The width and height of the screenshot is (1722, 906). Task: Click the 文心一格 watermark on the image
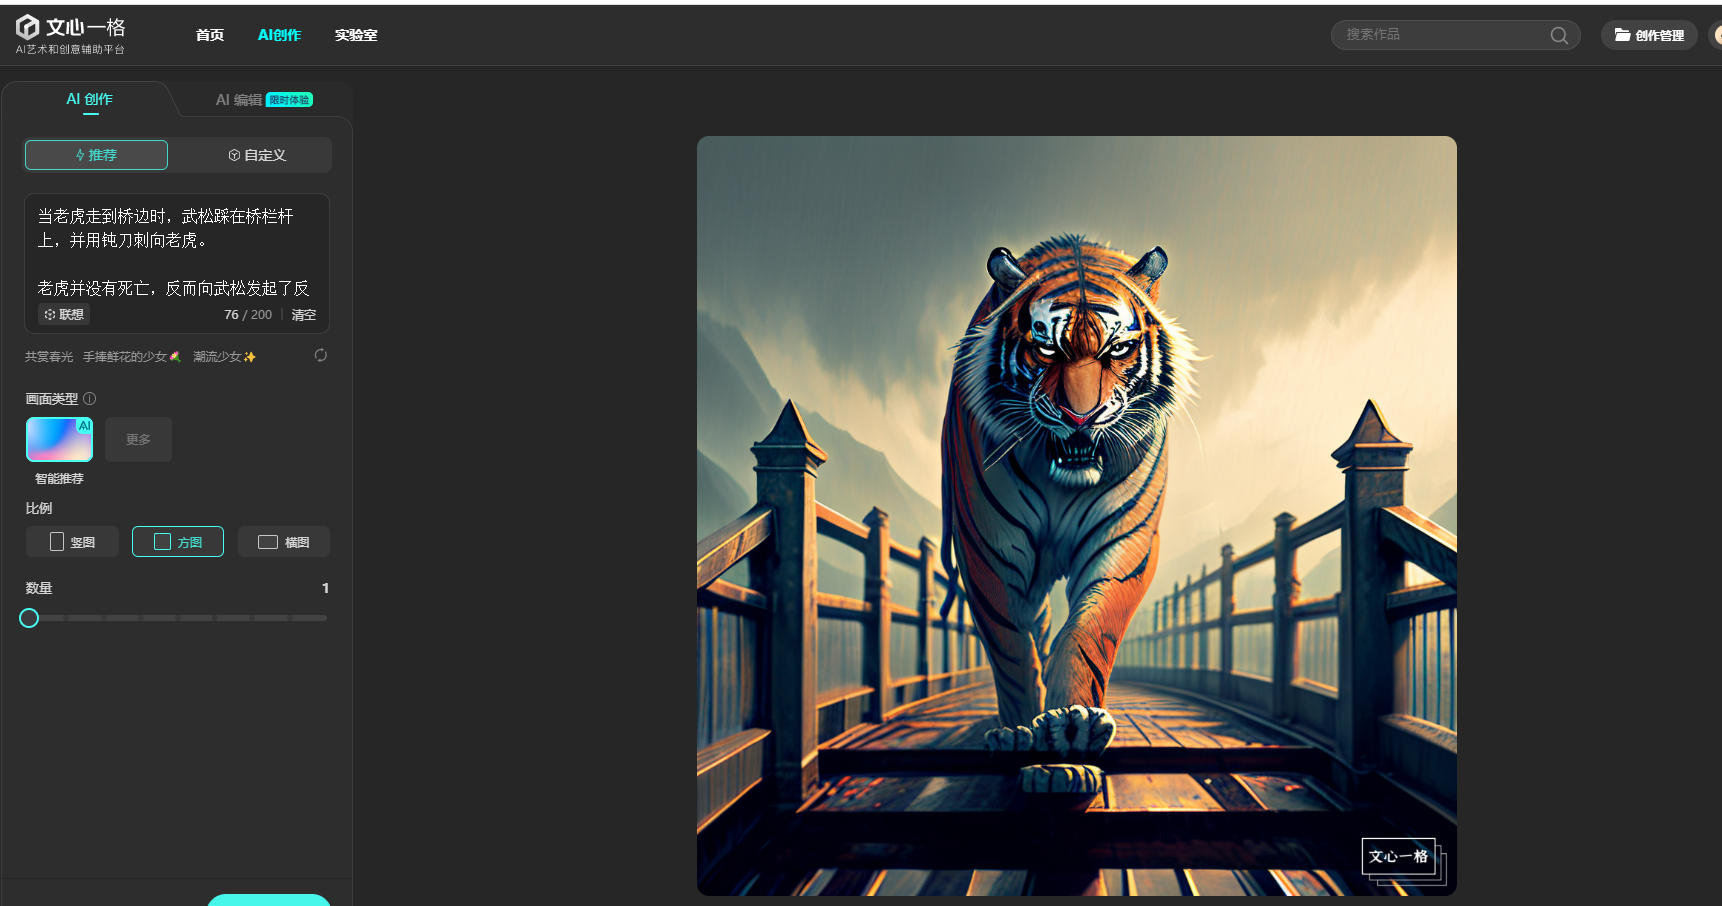coord(1399,857)
